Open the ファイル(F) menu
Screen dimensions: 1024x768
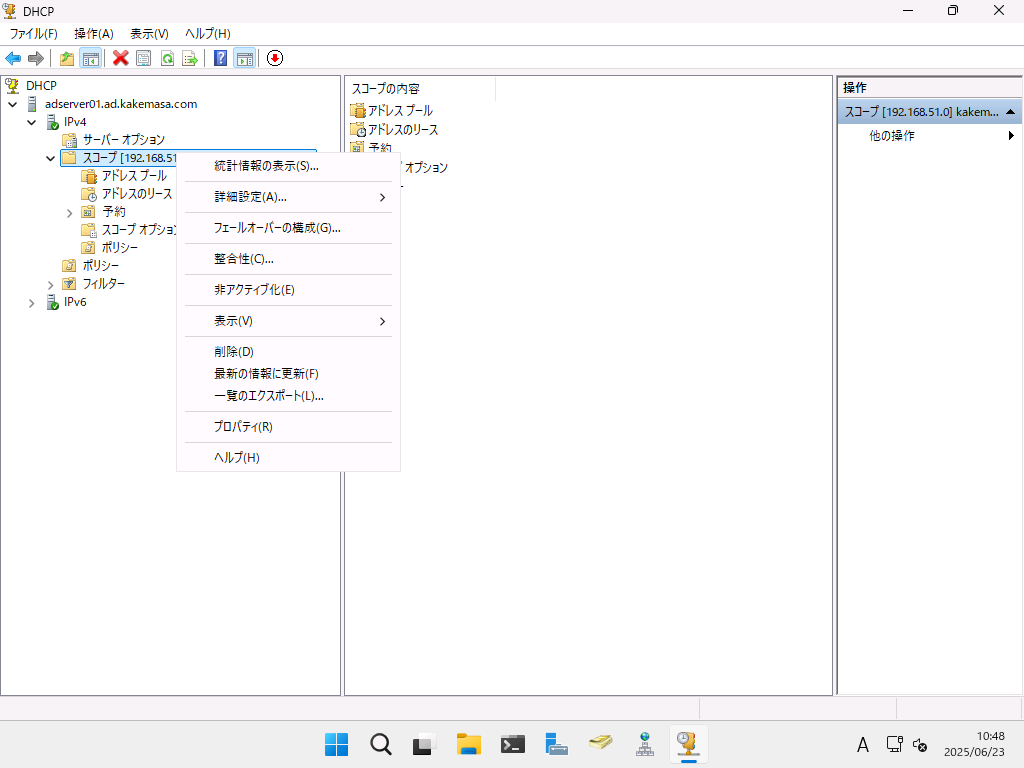pyautogui.click(x=33, y=34)
